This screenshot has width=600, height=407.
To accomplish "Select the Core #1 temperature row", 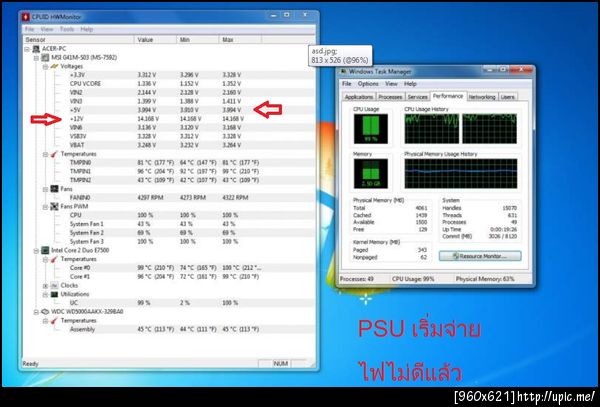I will 169,277.
